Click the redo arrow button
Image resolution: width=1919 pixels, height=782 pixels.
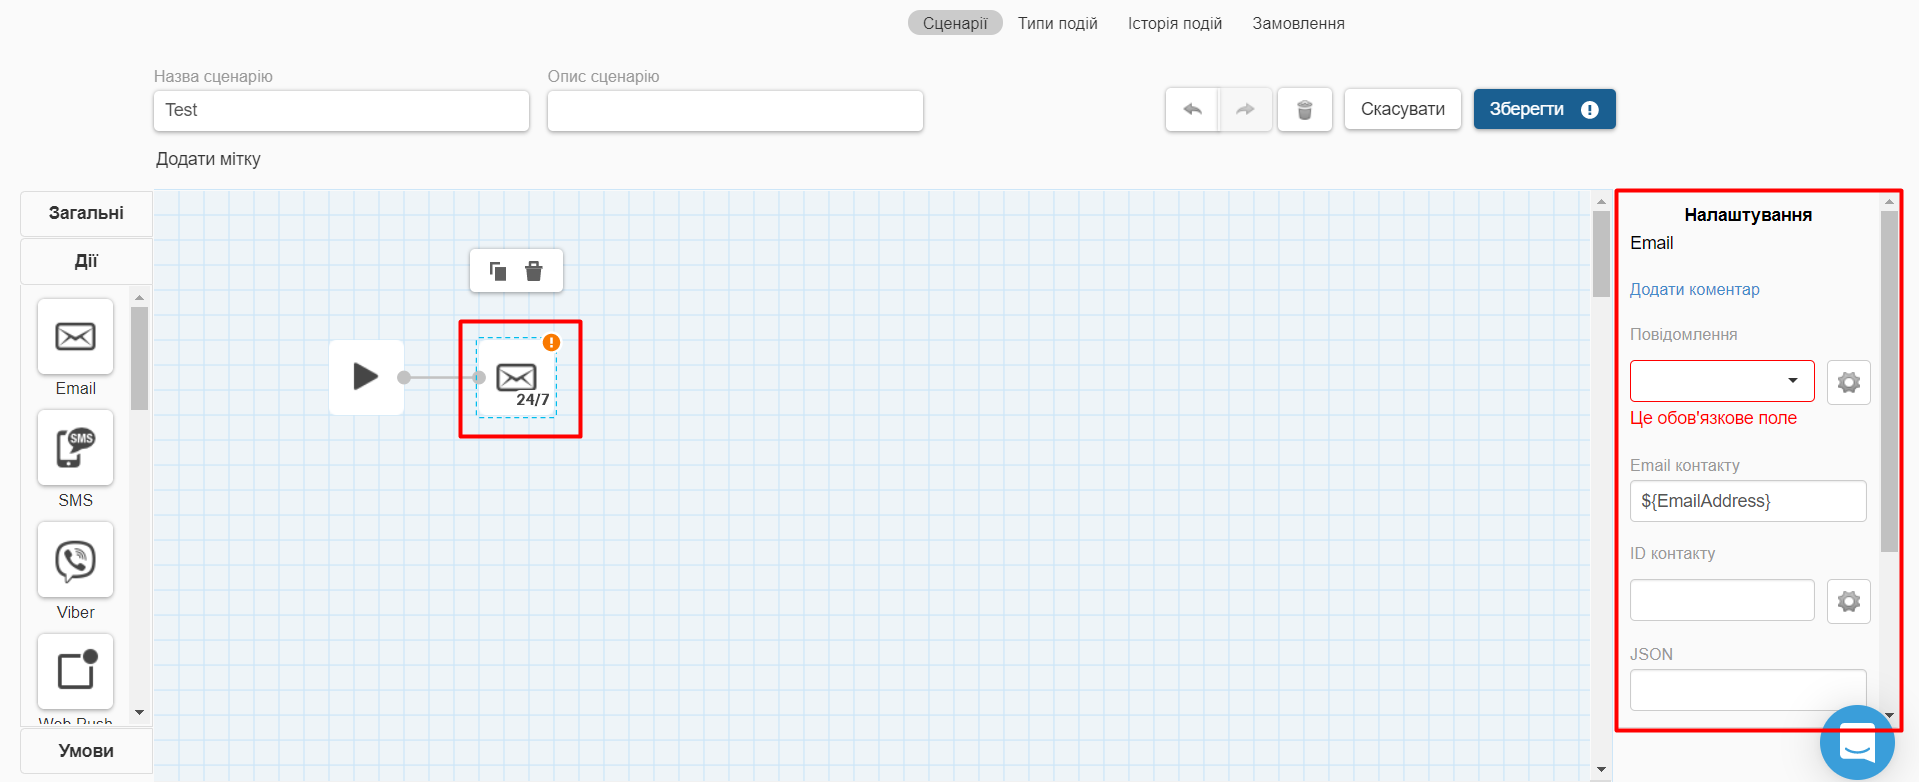[x=1245, y=110]
